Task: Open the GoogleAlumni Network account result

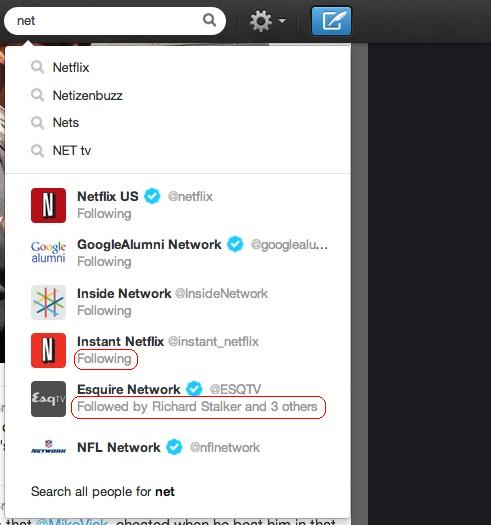Action: 178,253
